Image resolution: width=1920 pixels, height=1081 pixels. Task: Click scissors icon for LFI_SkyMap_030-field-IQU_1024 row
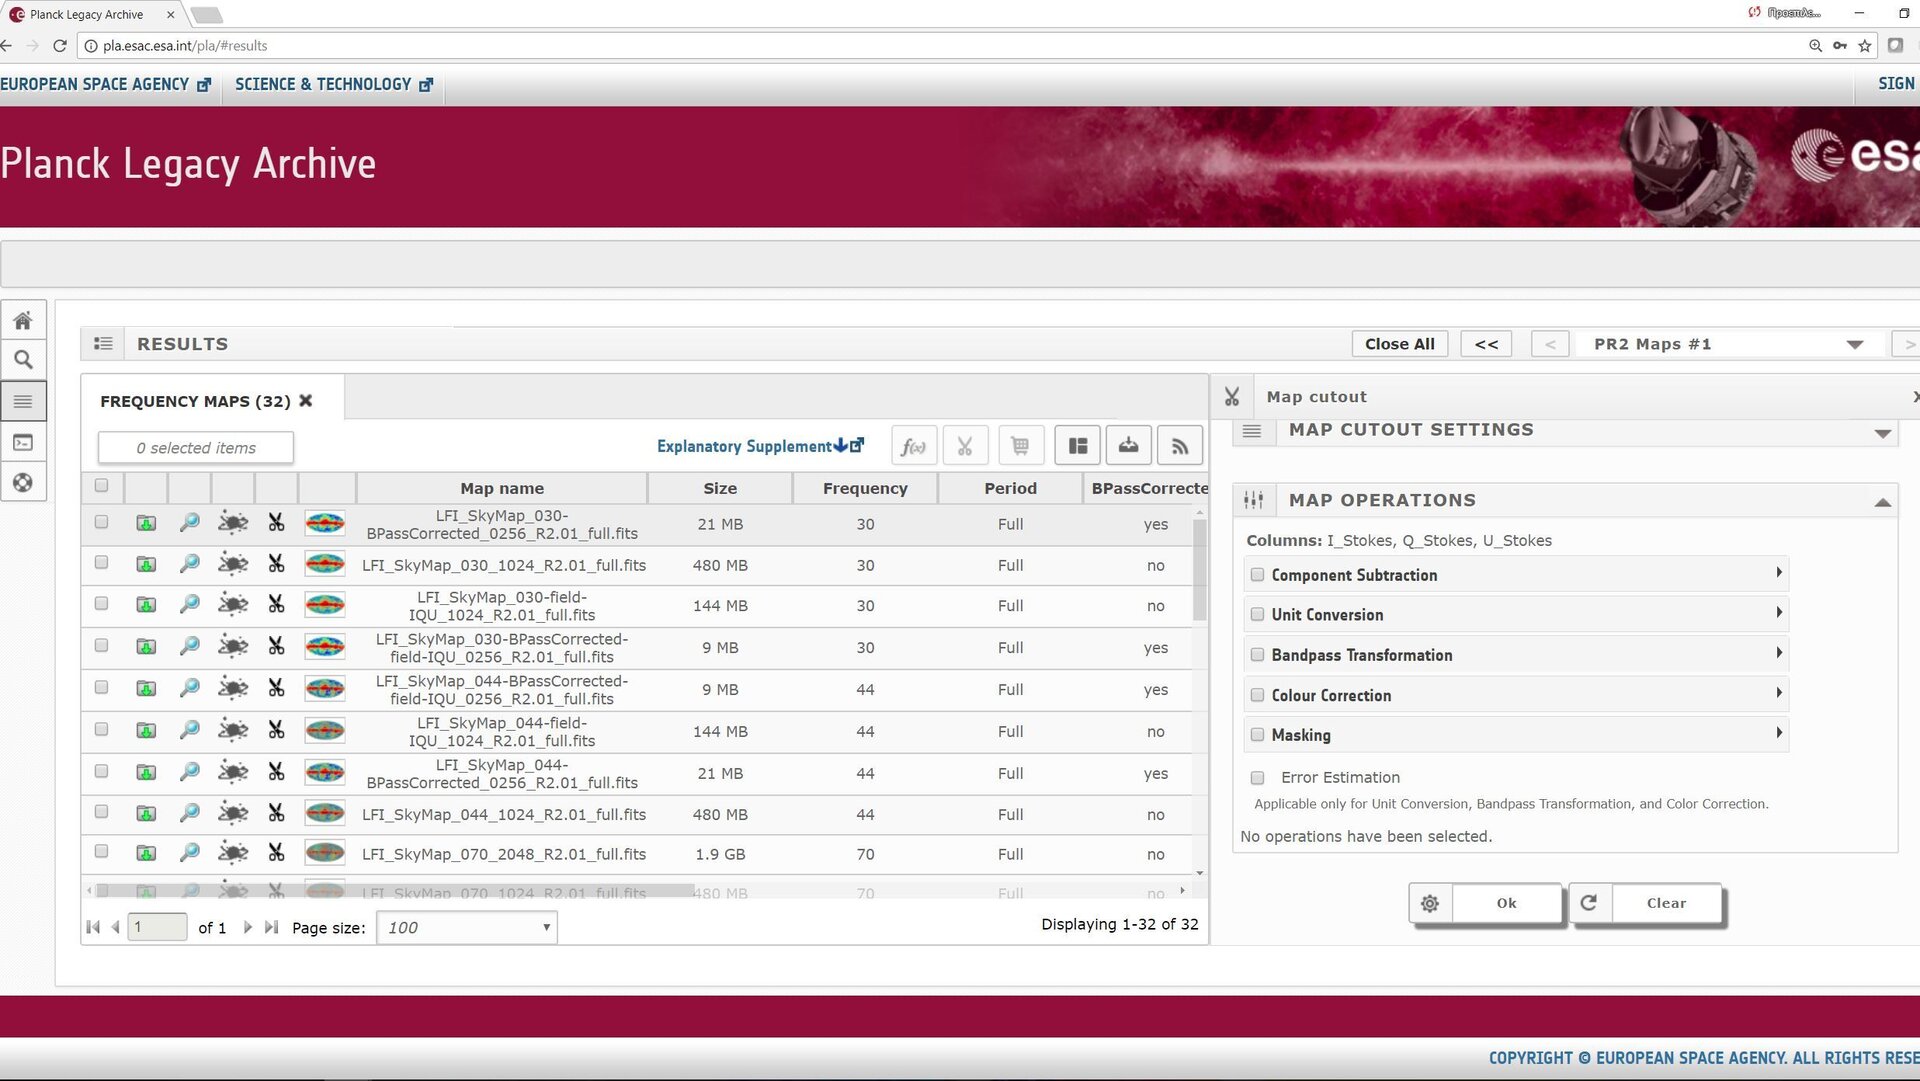(x=276, y=604)
